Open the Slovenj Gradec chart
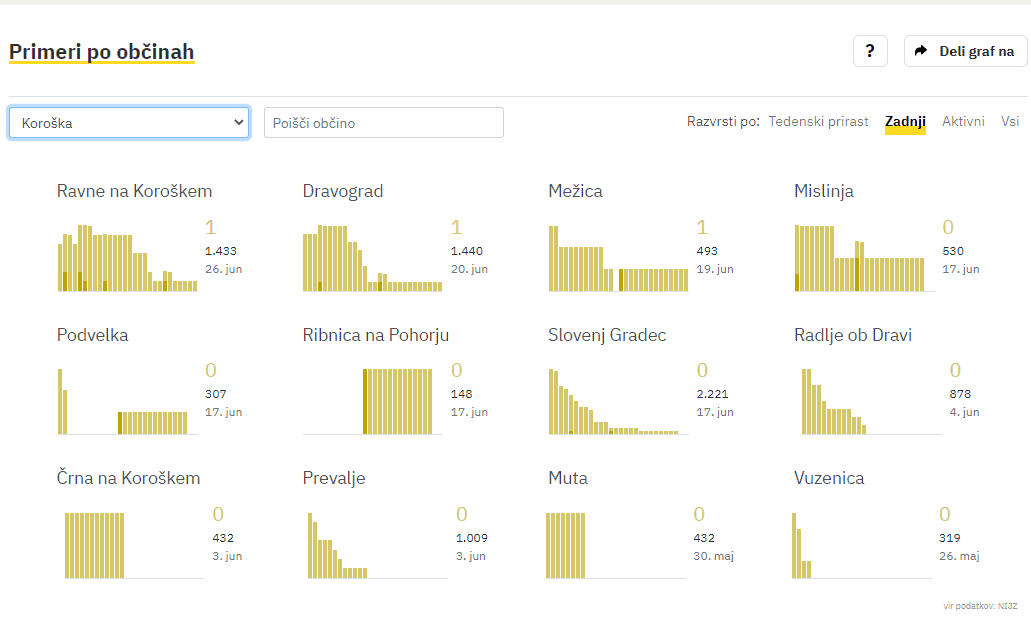Image resolution: width=1031 pixels, height=638 pixels. coord(618,401)
